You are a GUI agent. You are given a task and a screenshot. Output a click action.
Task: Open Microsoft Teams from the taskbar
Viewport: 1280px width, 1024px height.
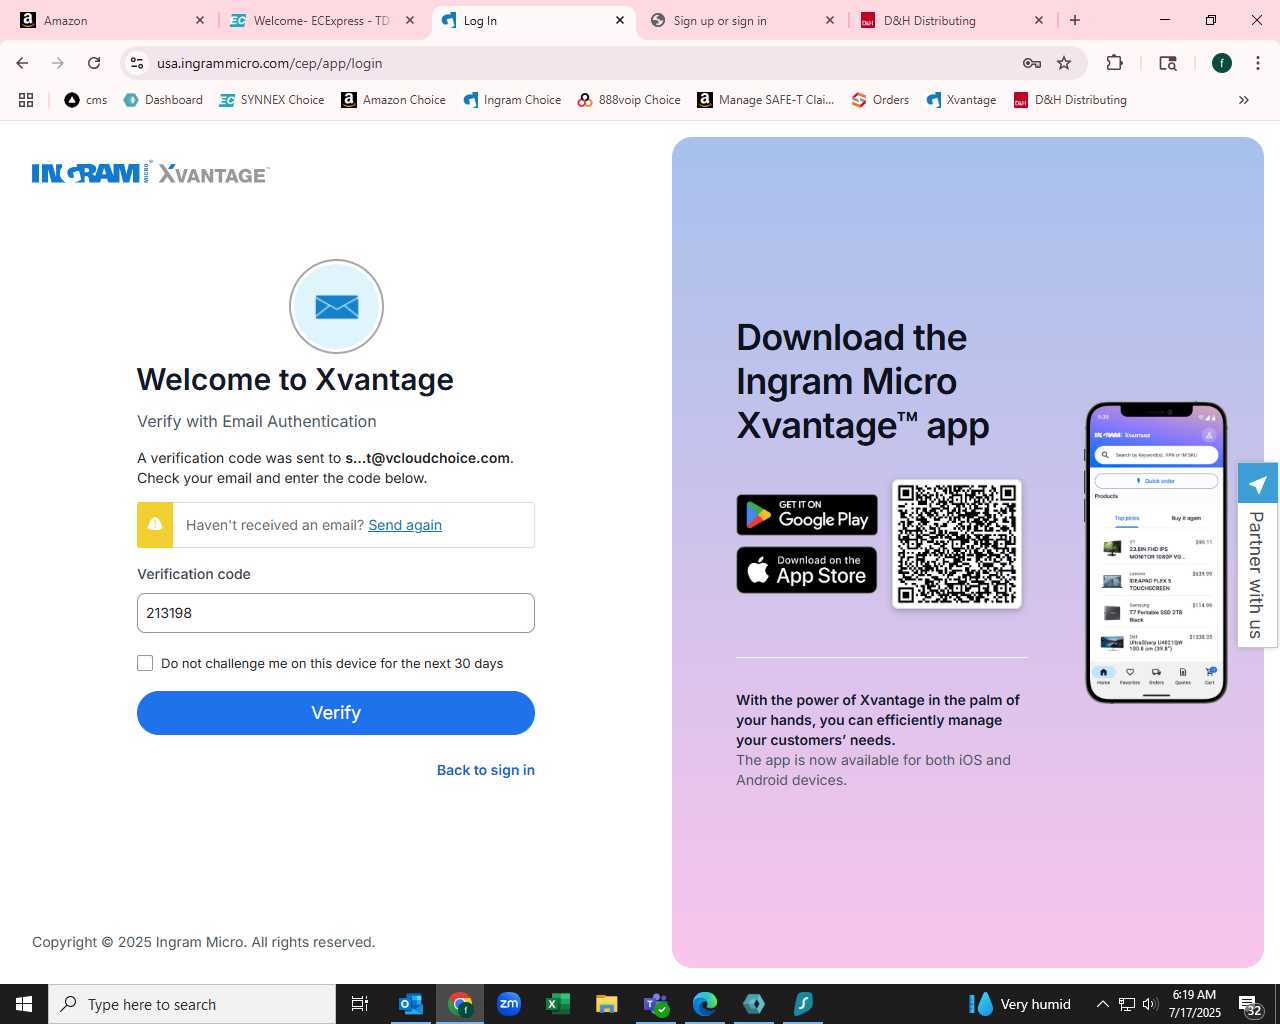click(656, 1004)
